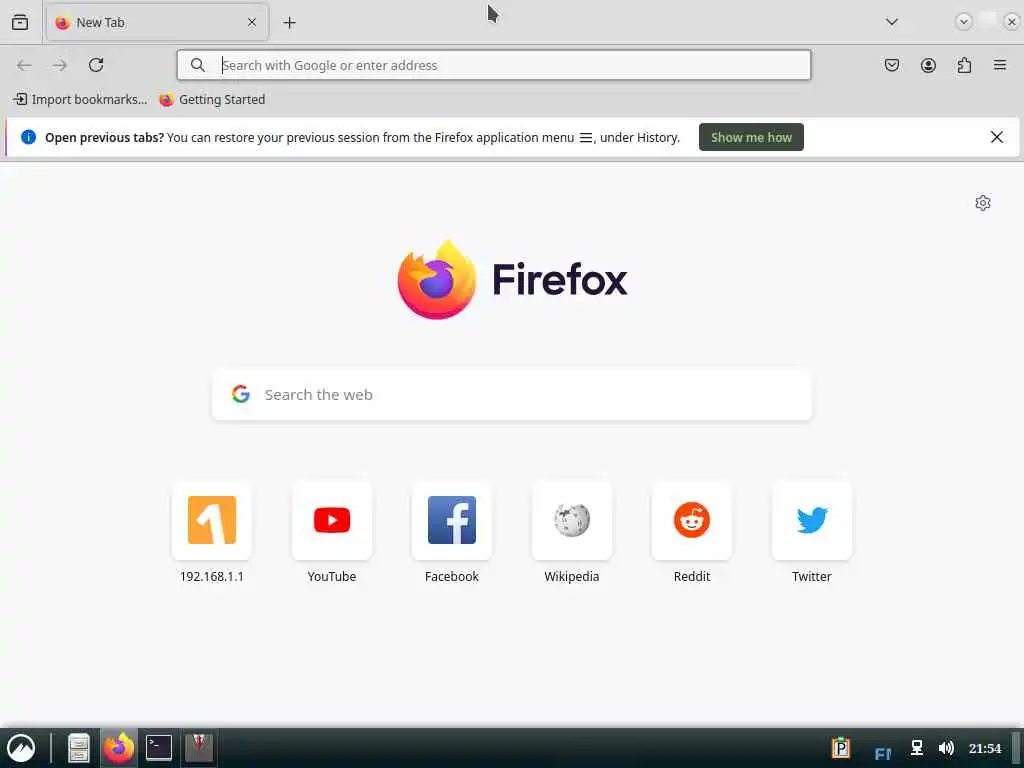Image resolution: width=1024 pixels, height=768 pixels.
Task: Click the Firefox logo on the page
Action: (x=437, y=280)
